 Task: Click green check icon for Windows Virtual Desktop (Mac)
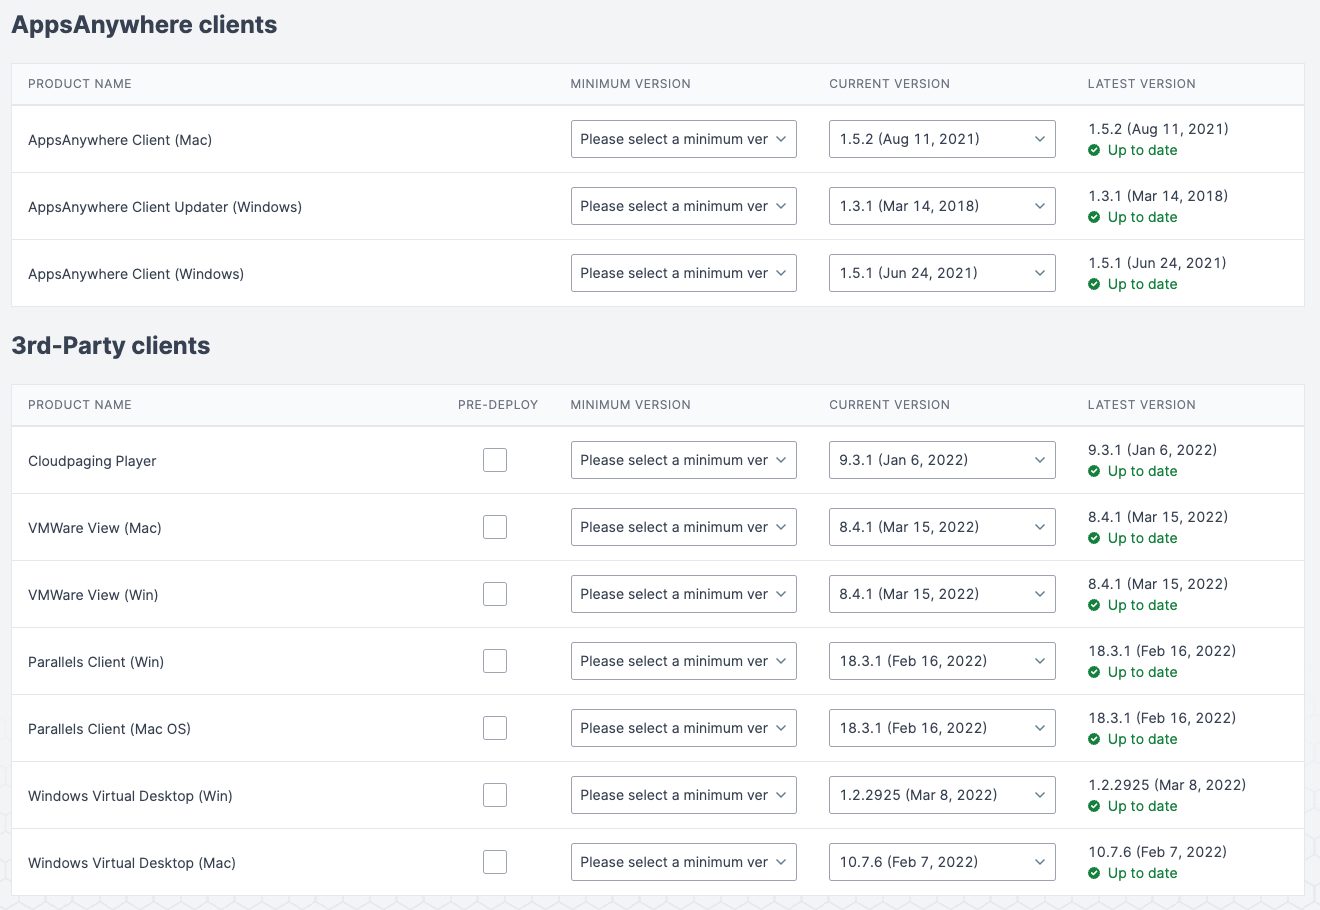coord(1094,874)
